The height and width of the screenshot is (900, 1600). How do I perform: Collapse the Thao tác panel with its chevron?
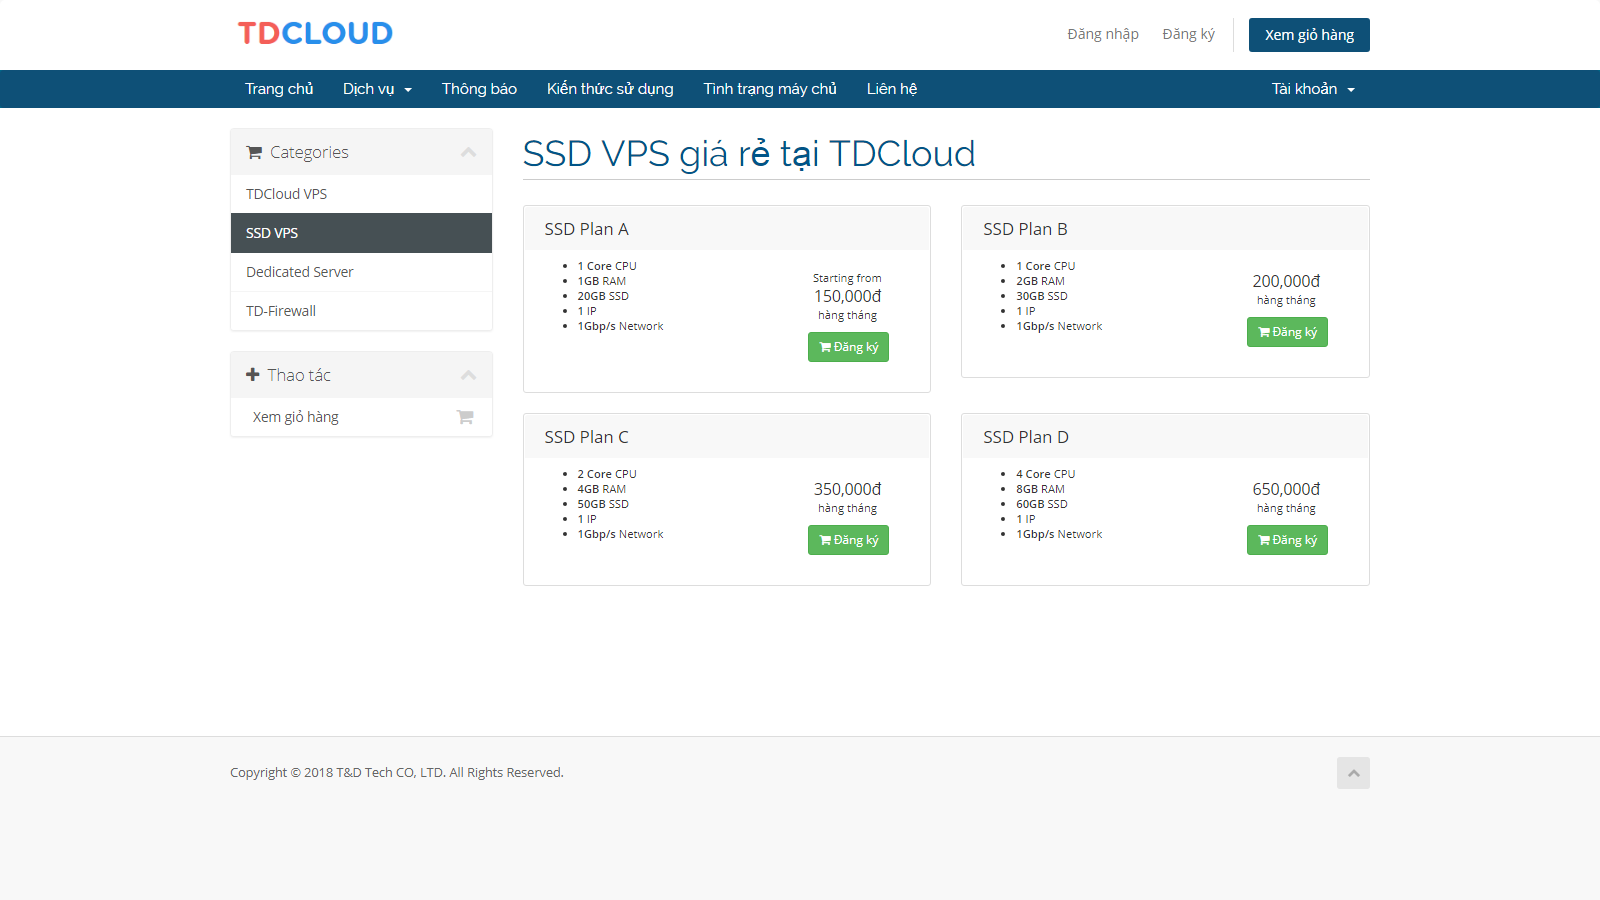coord(468,376)
